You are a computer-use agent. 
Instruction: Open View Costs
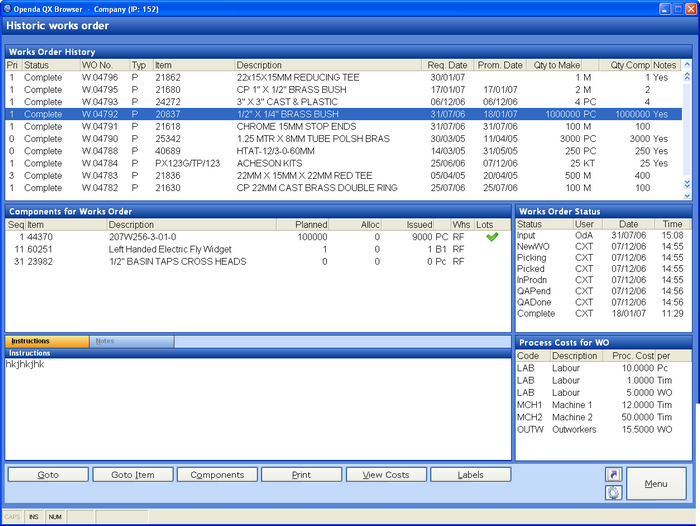tap(386, 475)
